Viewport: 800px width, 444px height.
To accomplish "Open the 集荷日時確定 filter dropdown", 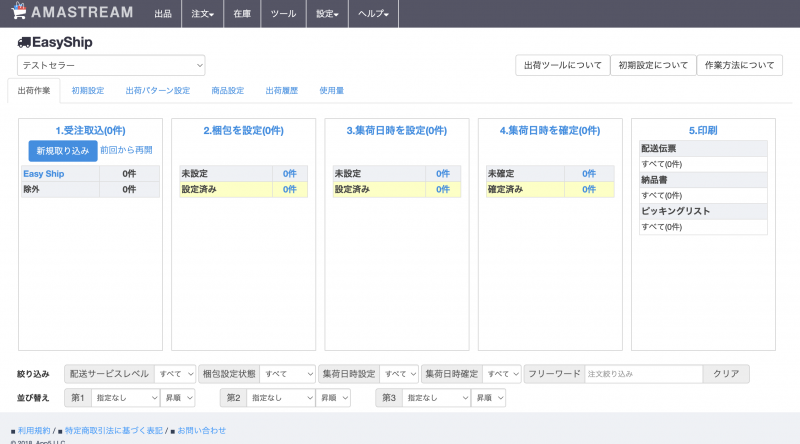I will tap(502, 374).
